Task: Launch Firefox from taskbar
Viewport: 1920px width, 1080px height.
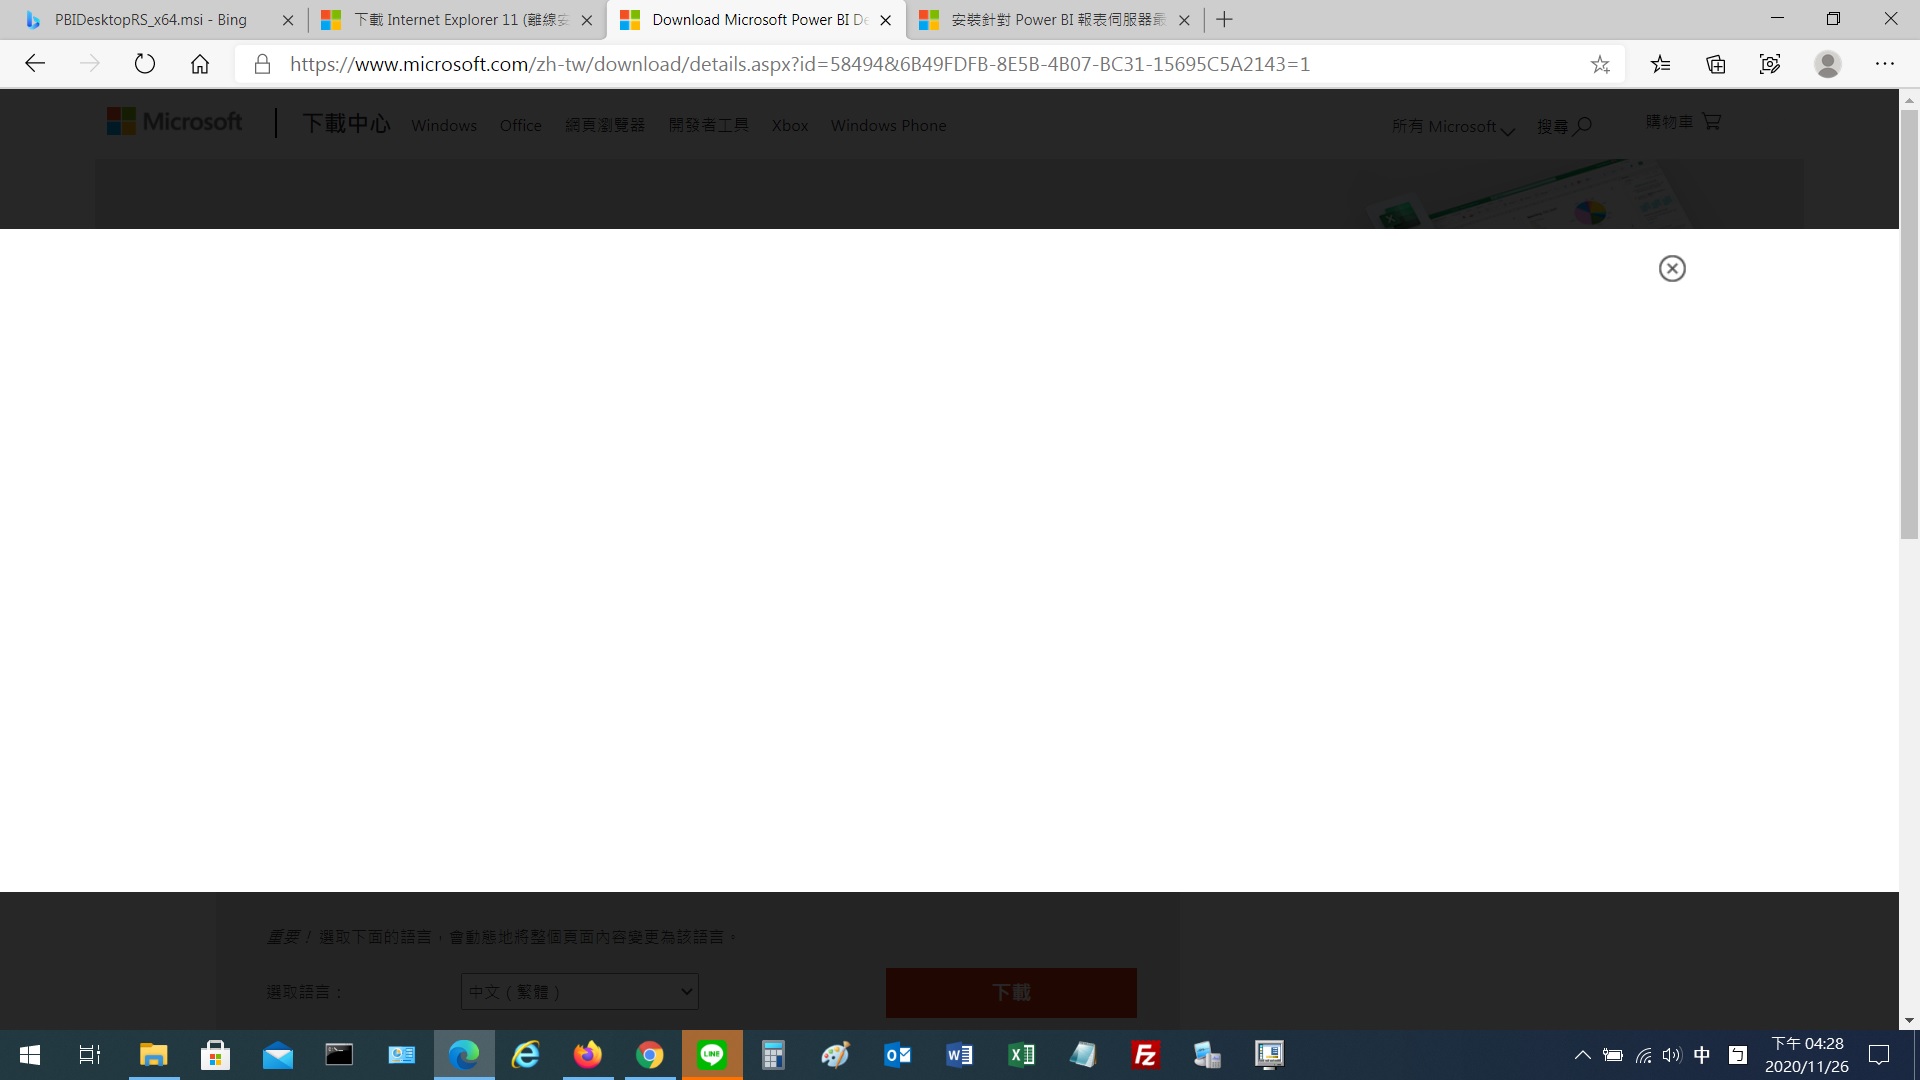Action: (587, 1055)
